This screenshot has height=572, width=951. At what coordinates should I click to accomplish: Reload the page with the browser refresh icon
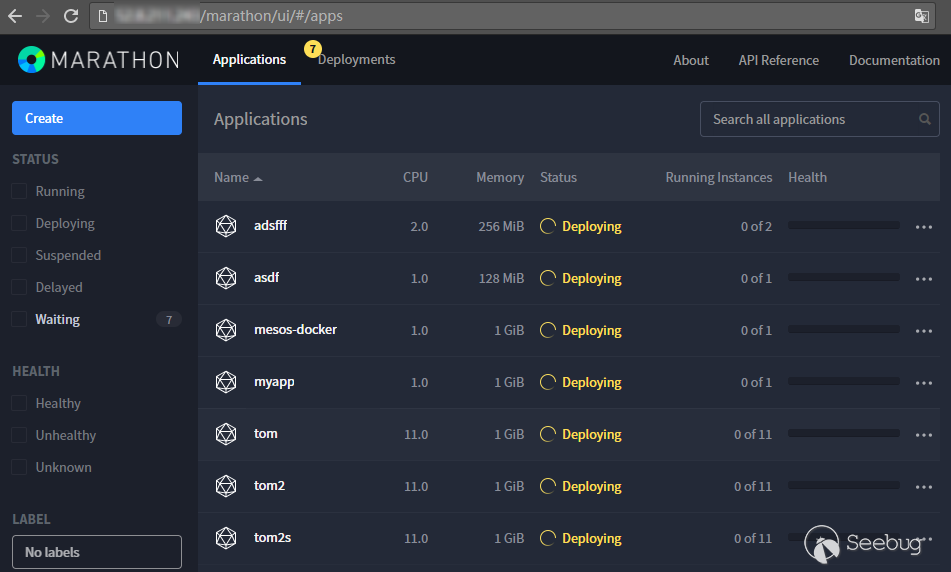point(70,16)
